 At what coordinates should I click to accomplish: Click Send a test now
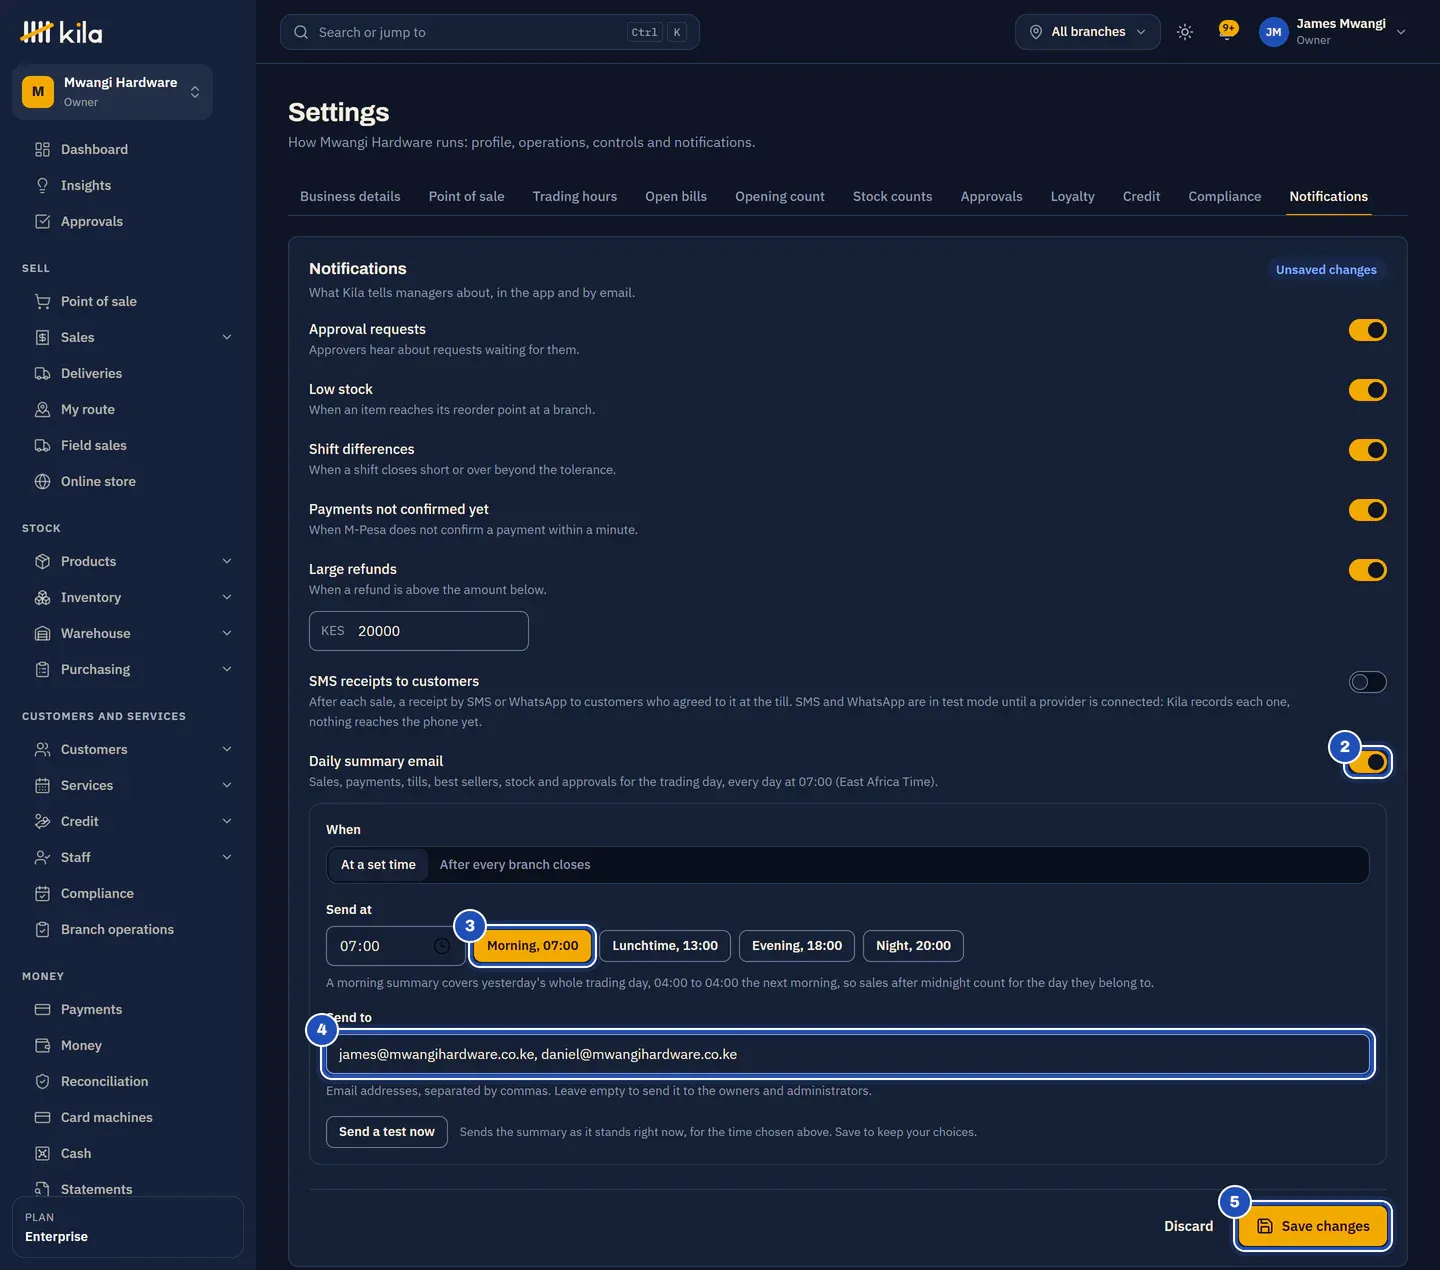click(x=386, y=1132)
